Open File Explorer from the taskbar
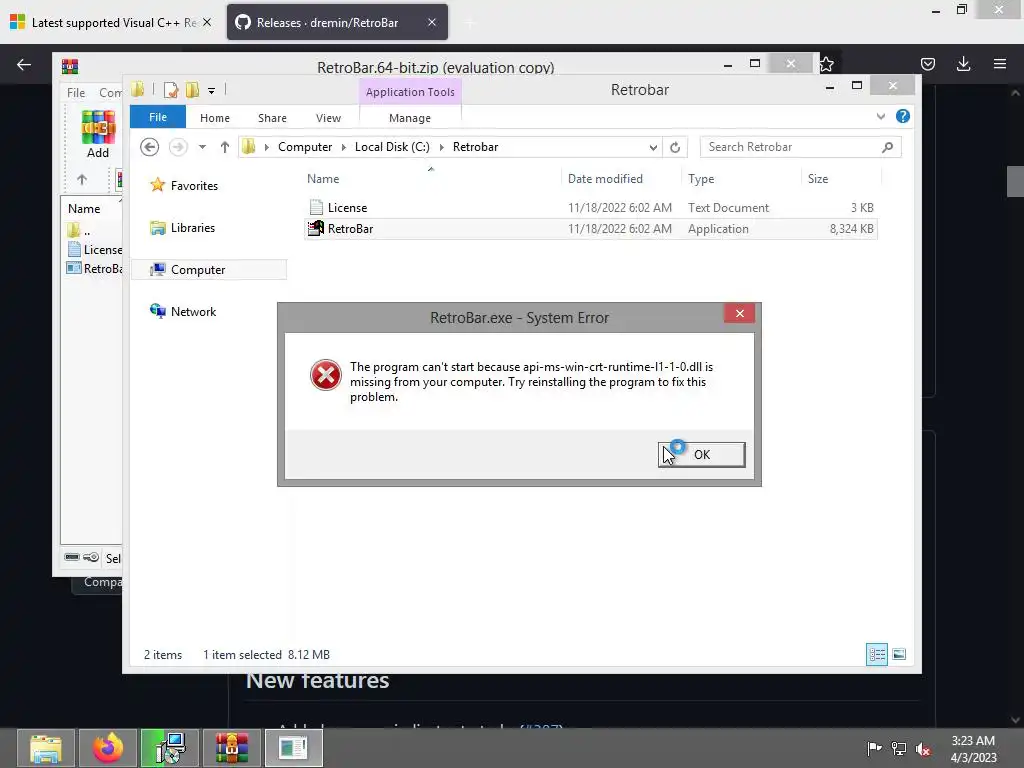The height and width of the screenshot is (768, 1024). point(46,748)
